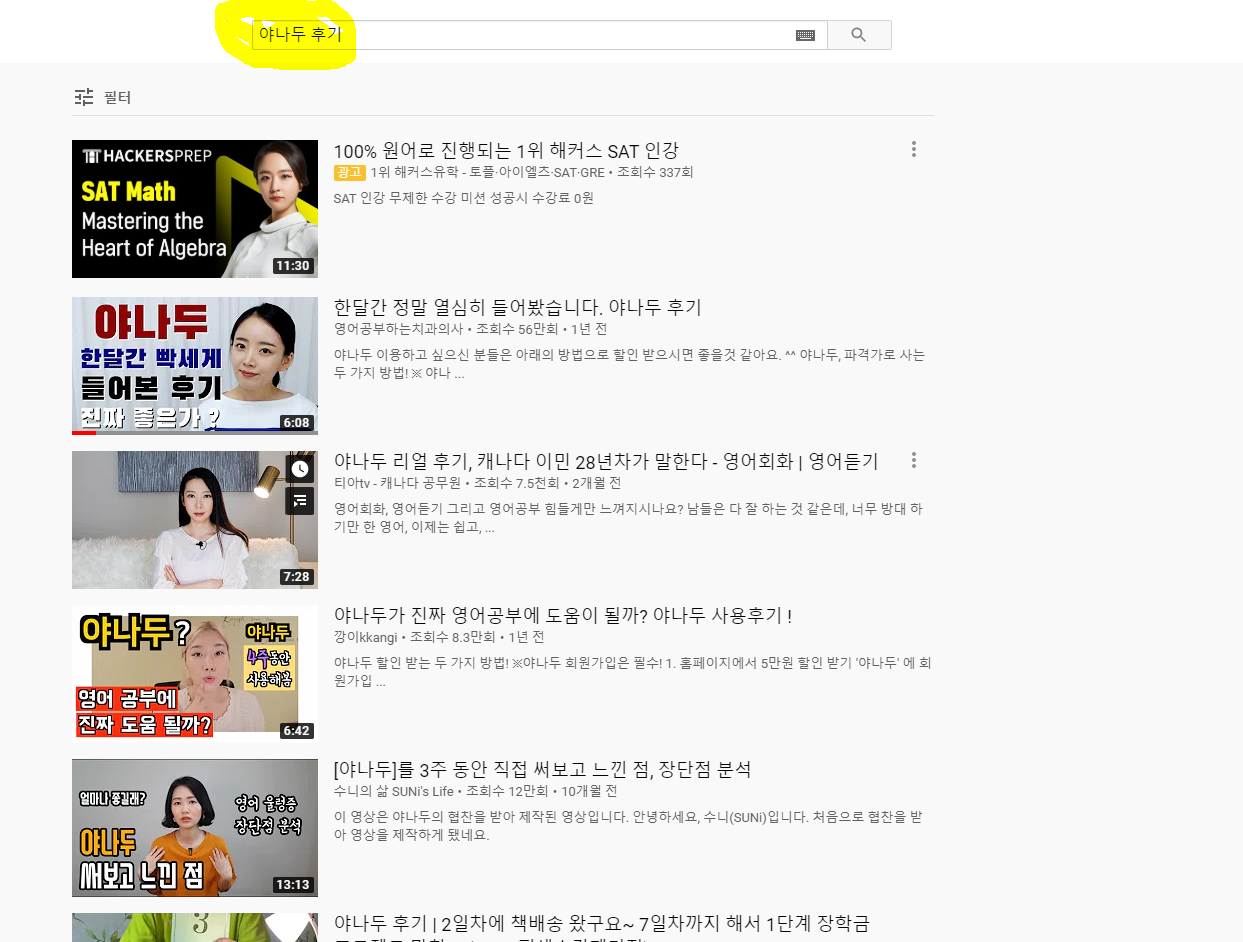The image size is (1243, 942).
Task: Open title 야나두가 진짜 영어공부에 도움이 될까
Action: tap(563, 616)
